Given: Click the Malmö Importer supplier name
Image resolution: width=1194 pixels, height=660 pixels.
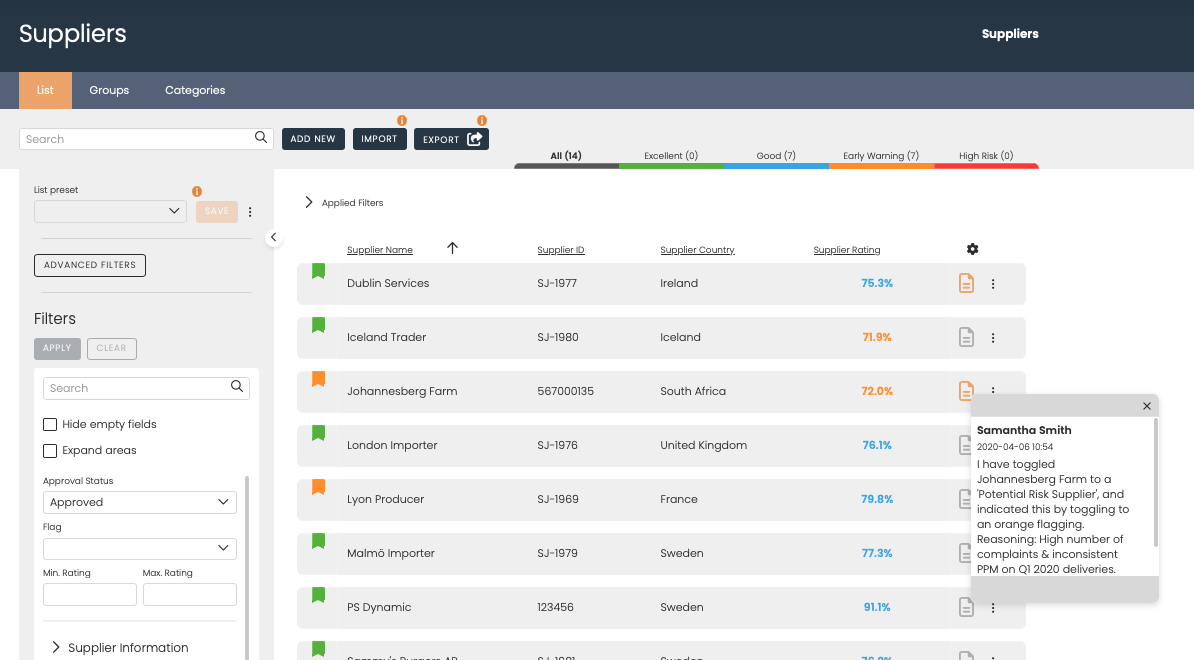Looking at the screenshot, I should 391,553.
